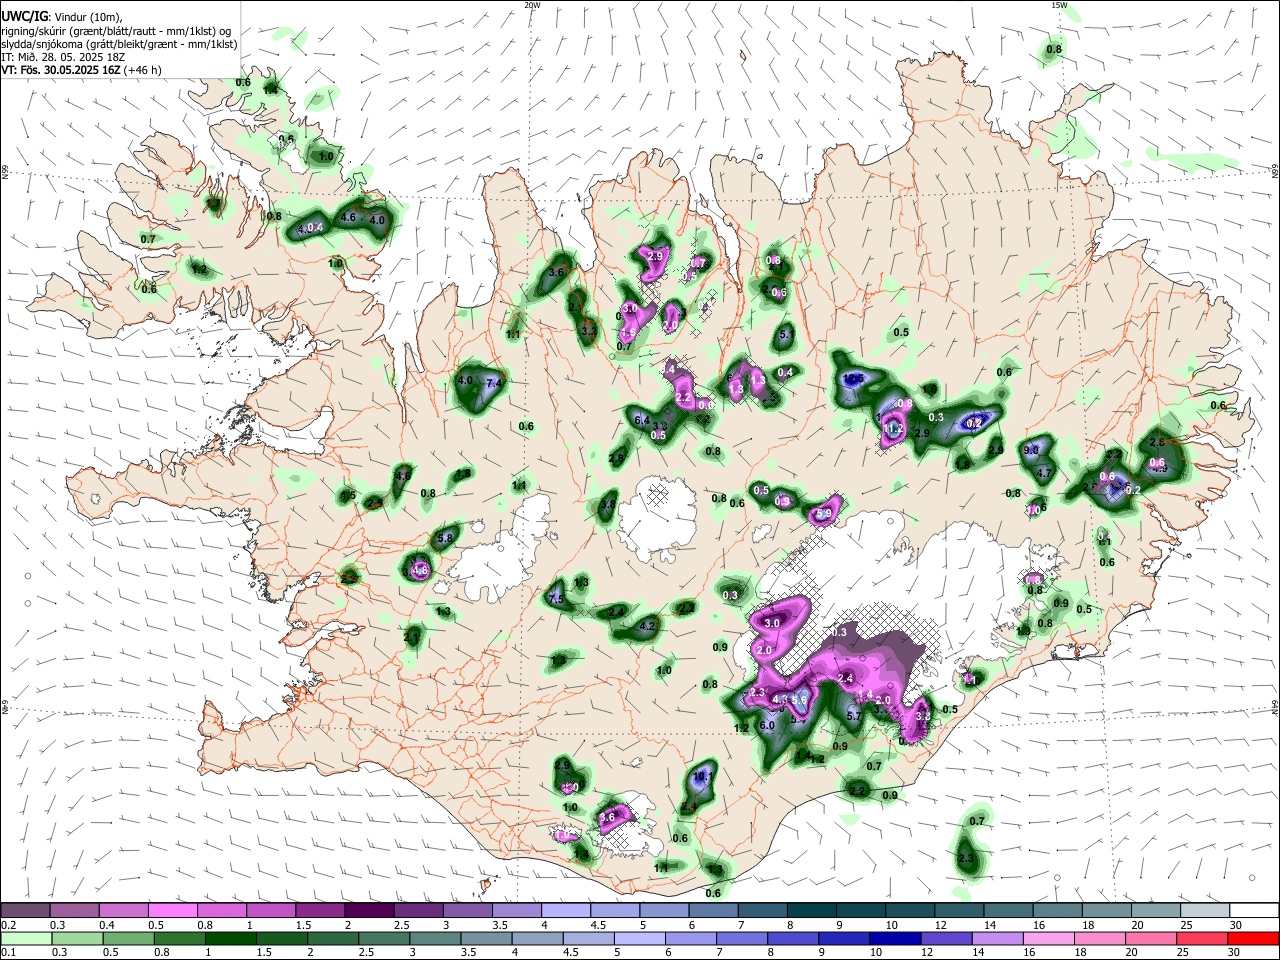Click the 9.0 precipitation value on the map
Screen dimensions: 1280x960
(x=1032, y=451)
